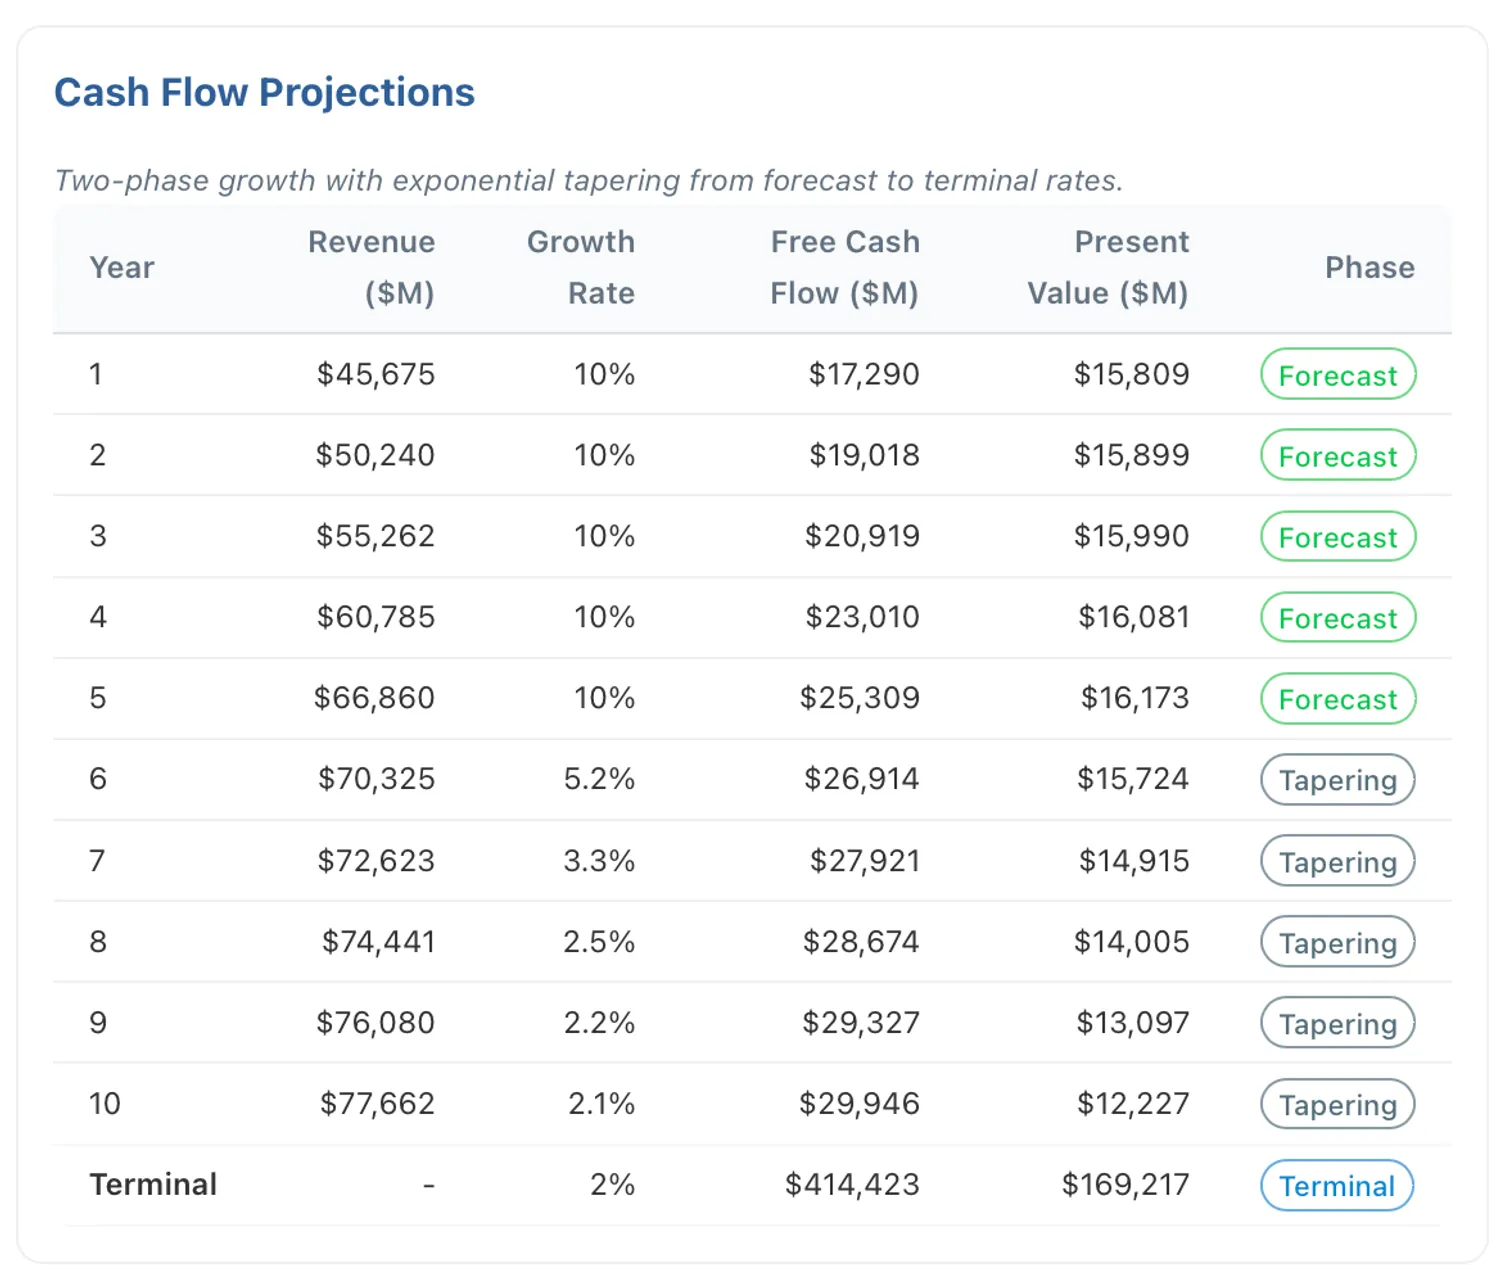
Task: Click present value $12,227
Action: click(1132, 1104)
